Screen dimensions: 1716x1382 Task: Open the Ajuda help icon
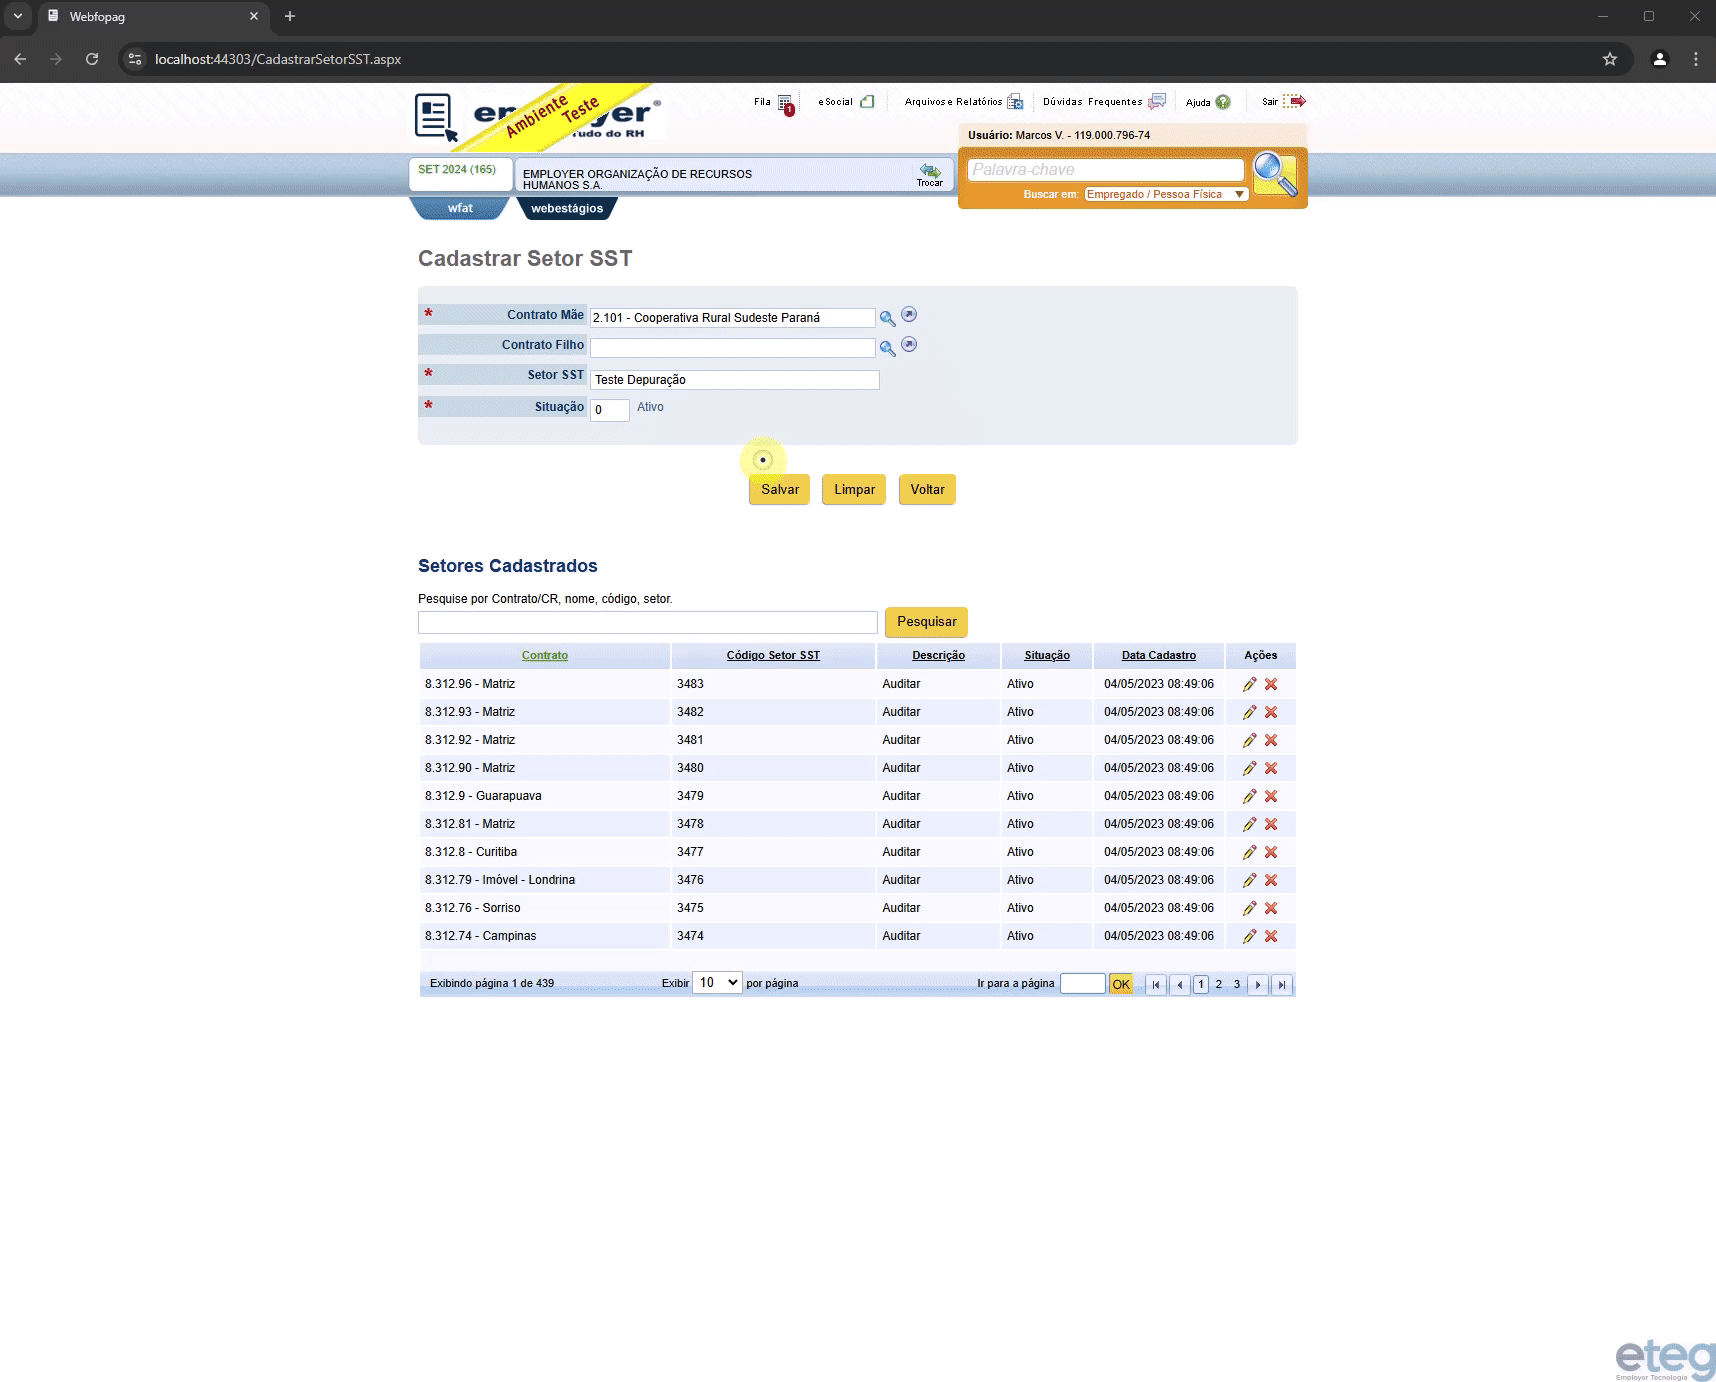1223,102
